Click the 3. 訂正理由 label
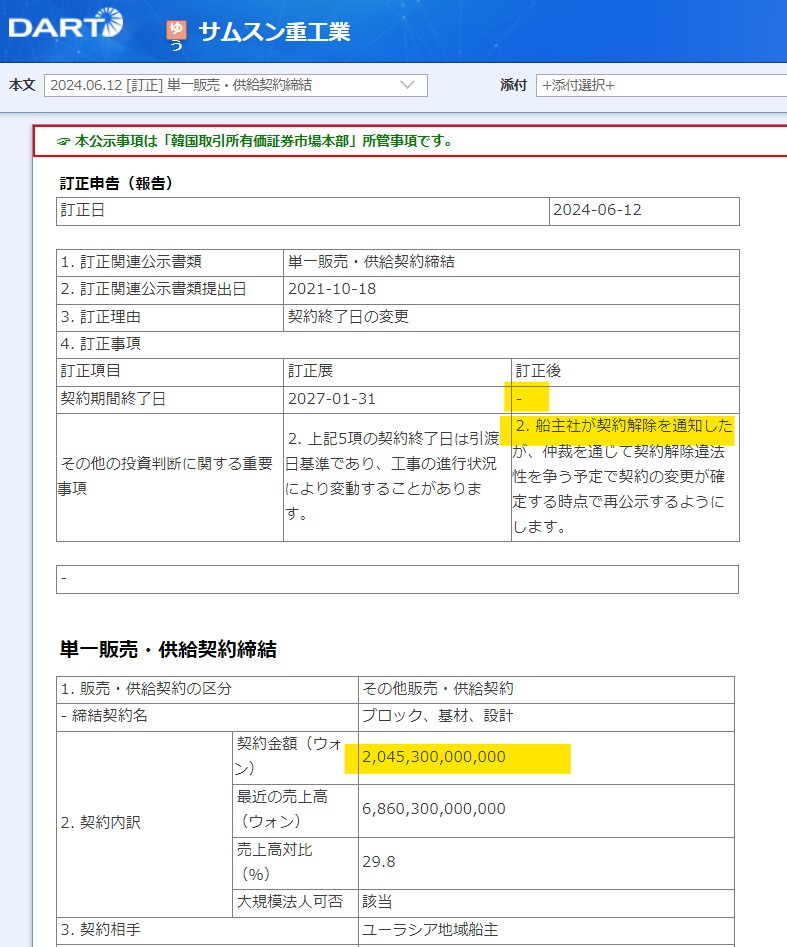 coord(100,317)
